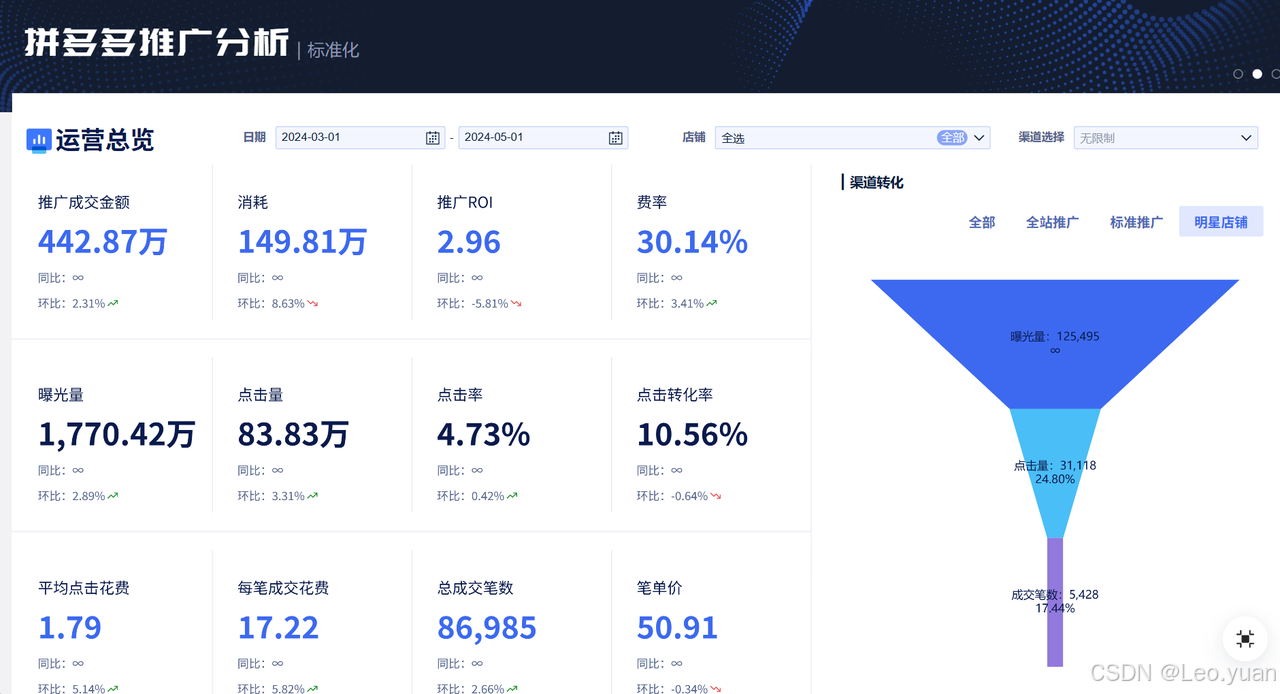Click the 费率 value 30.14%

tap(692, 242)
